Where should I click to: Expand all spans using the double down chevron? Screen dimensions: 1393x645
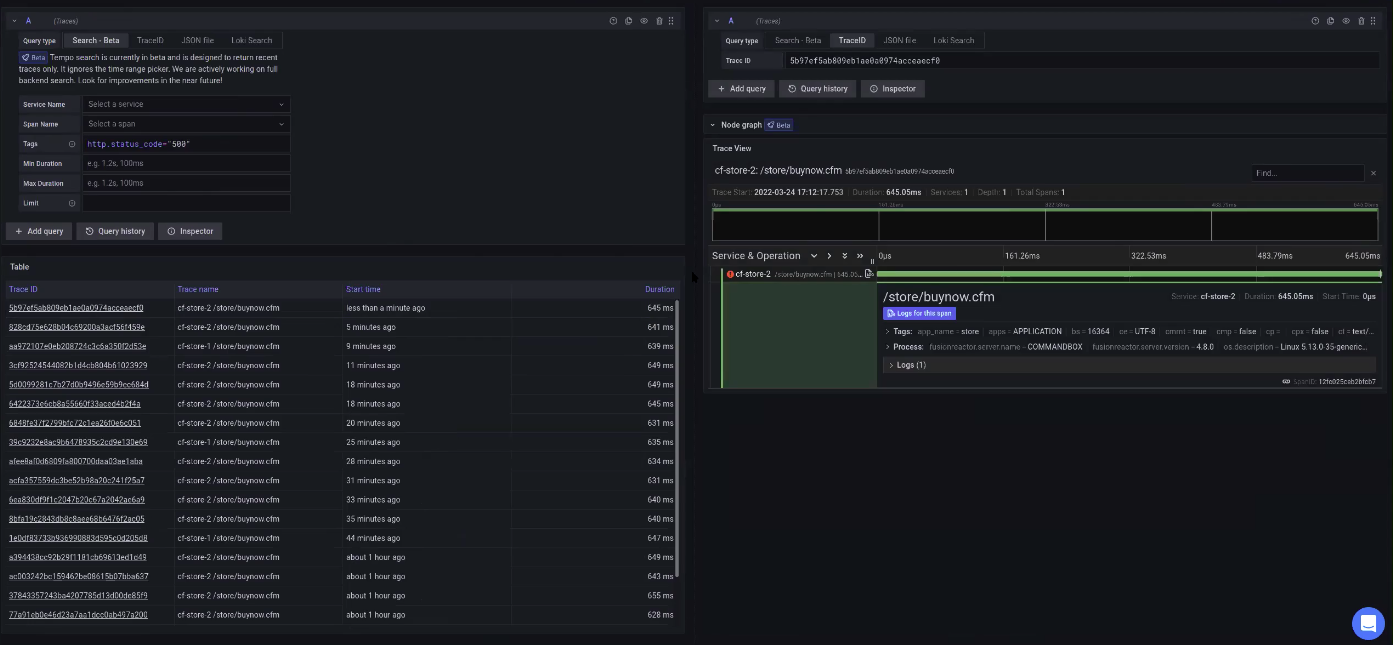pyautogui.click(x=845, y=256)
